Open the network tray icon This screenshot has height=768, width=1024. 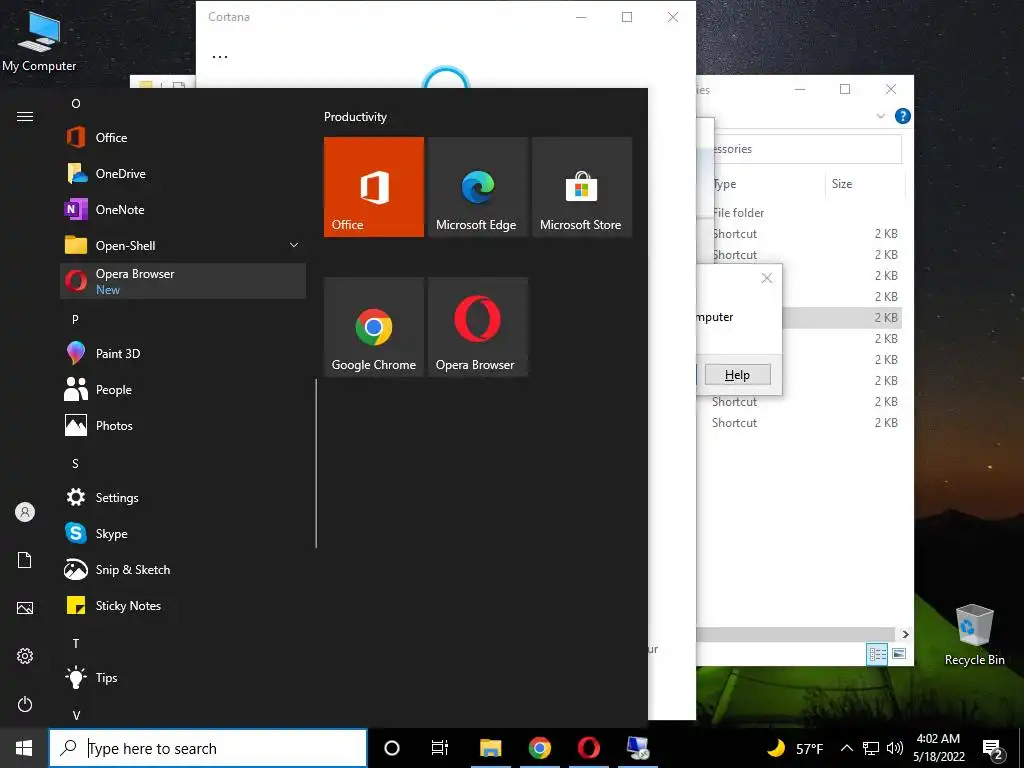(x=871, y=748)
